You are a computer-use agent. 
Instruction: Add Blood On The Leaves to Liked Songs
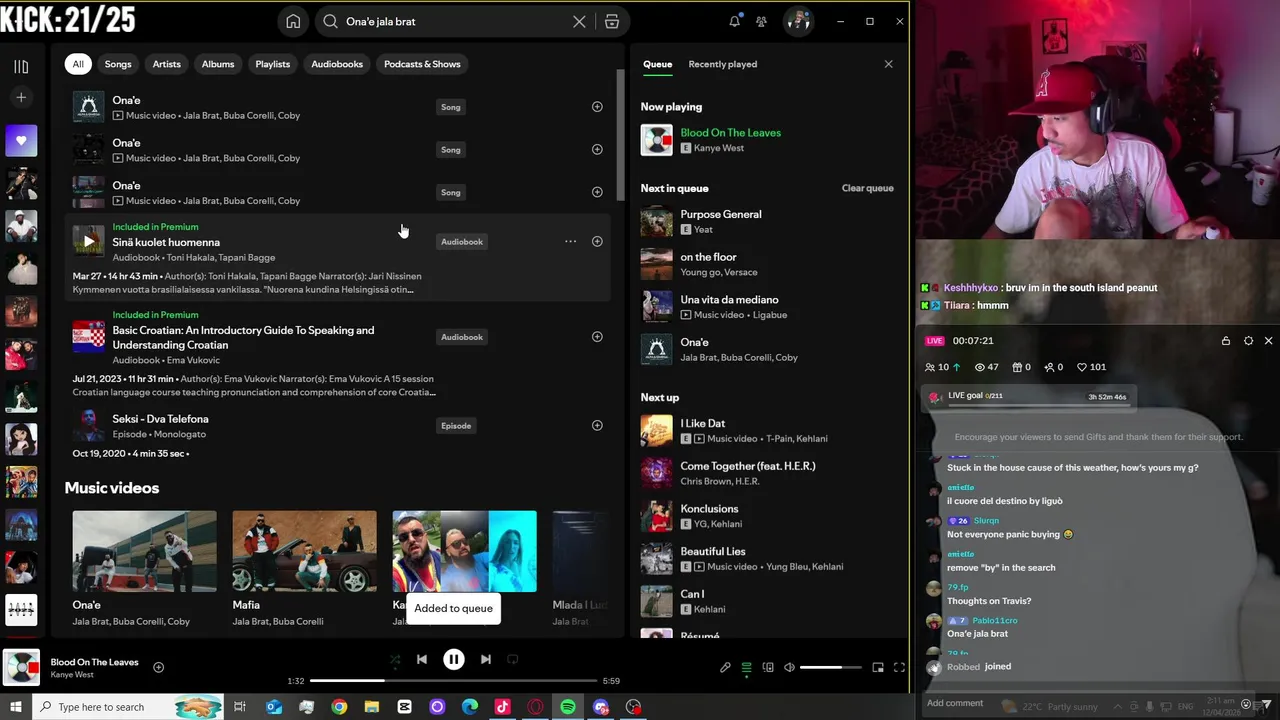click(158, 667)
